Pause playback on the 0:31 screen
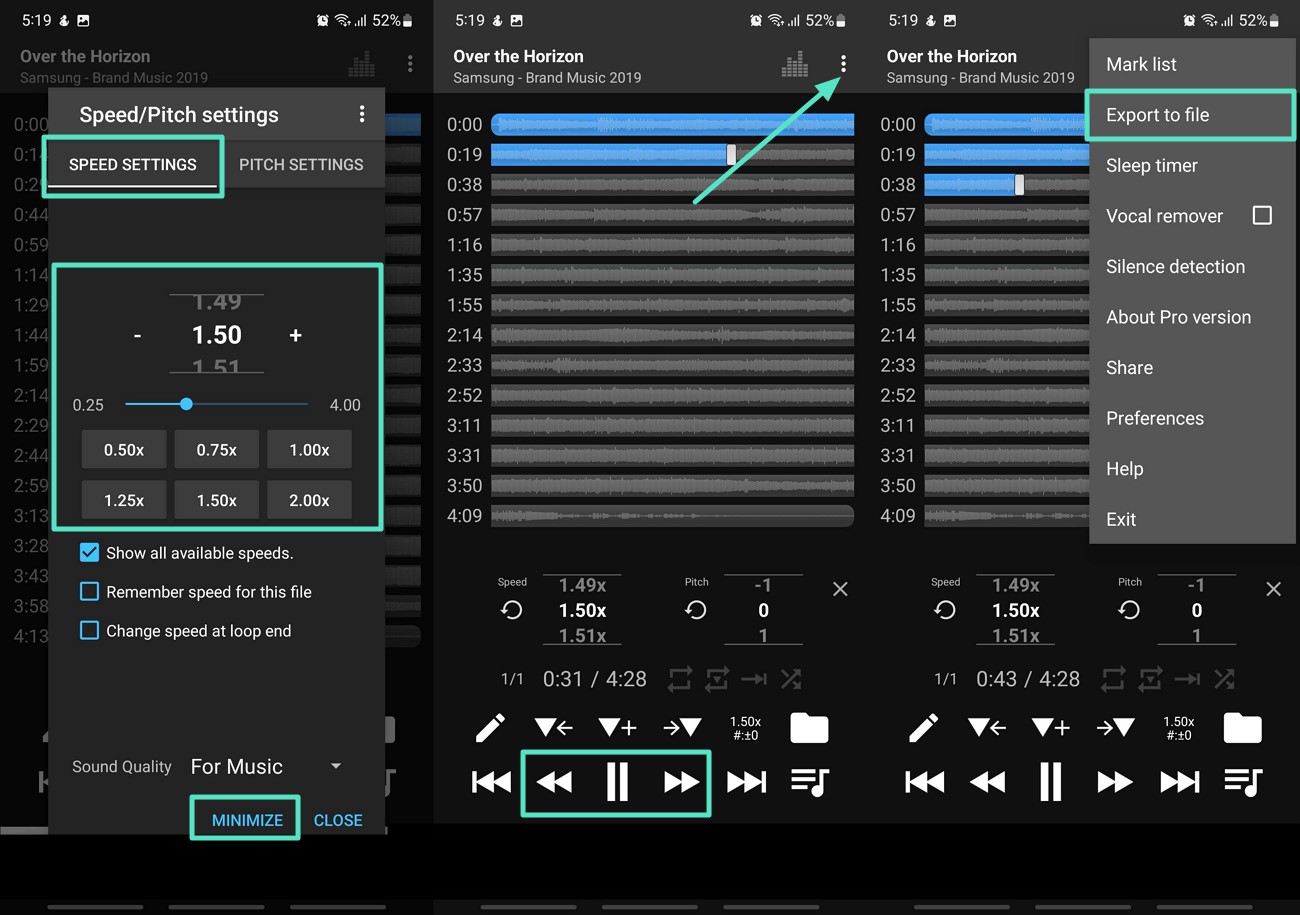The width and height of the screenshot is (1300, 915). point(617,782)
